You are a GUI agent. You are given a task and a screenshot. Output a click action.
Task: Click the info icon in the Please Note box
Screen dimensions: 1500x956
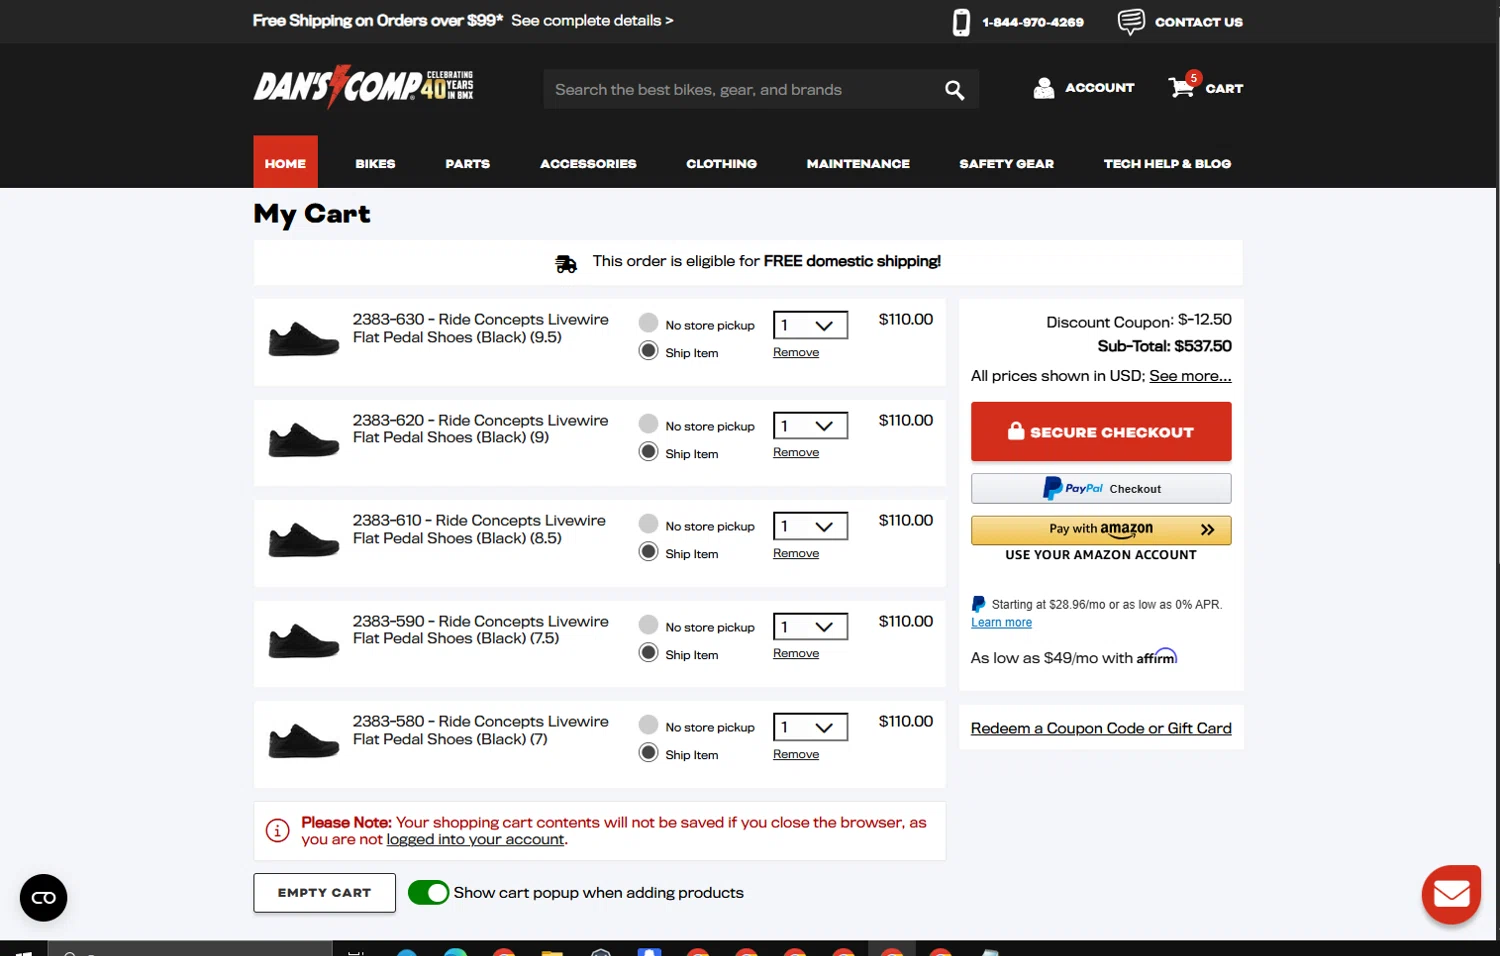coord(277,830)
